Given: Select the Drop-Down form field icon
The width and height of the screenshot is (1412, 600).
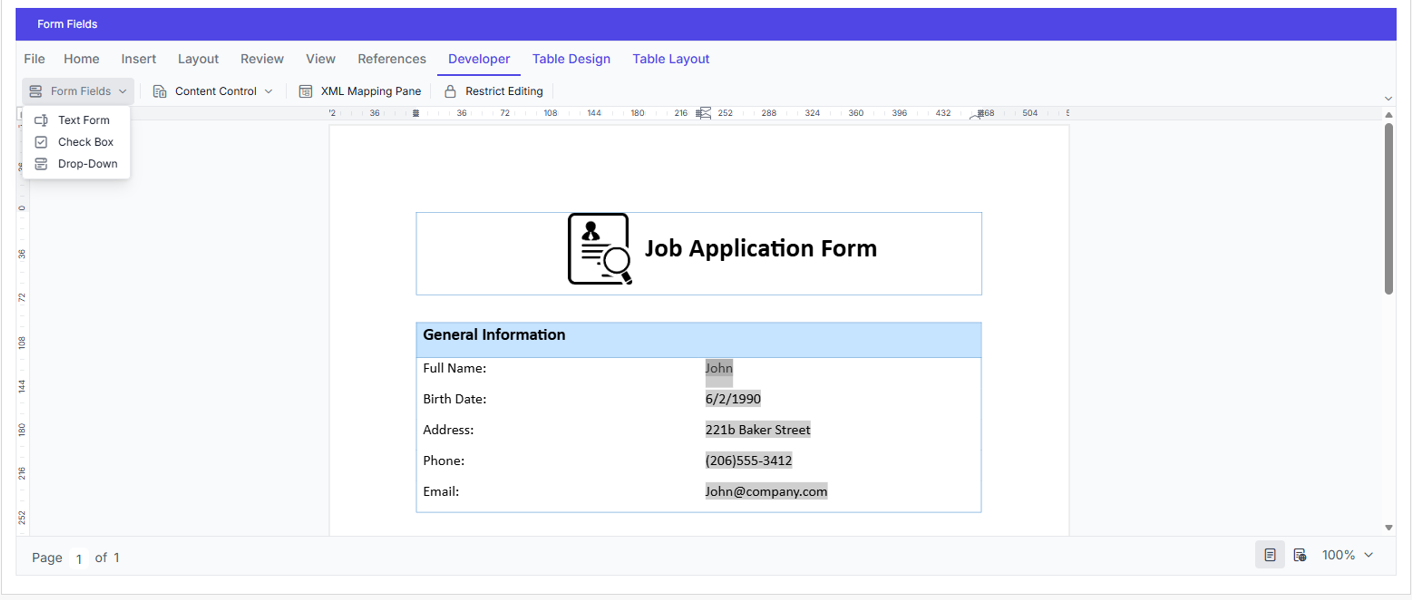Looking at the screenshot, I should tap(42, 163).
